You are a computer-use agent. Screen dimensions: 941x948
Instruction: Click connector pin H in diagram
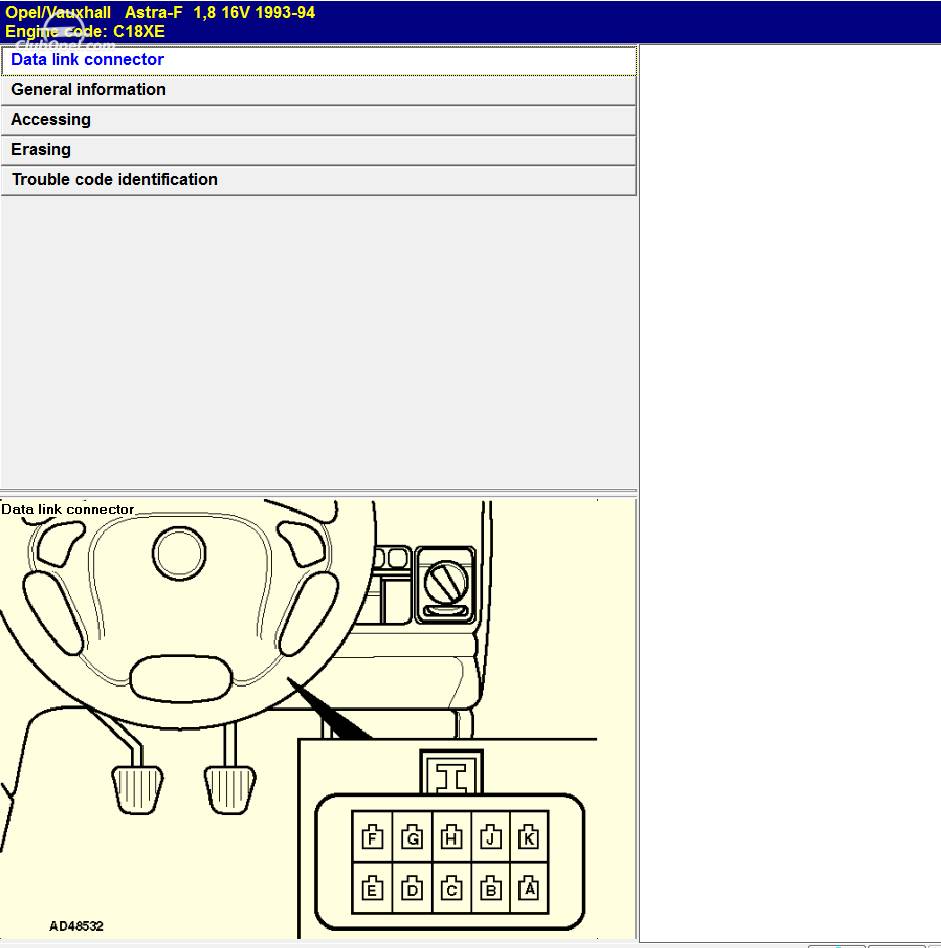coord(452,837)
